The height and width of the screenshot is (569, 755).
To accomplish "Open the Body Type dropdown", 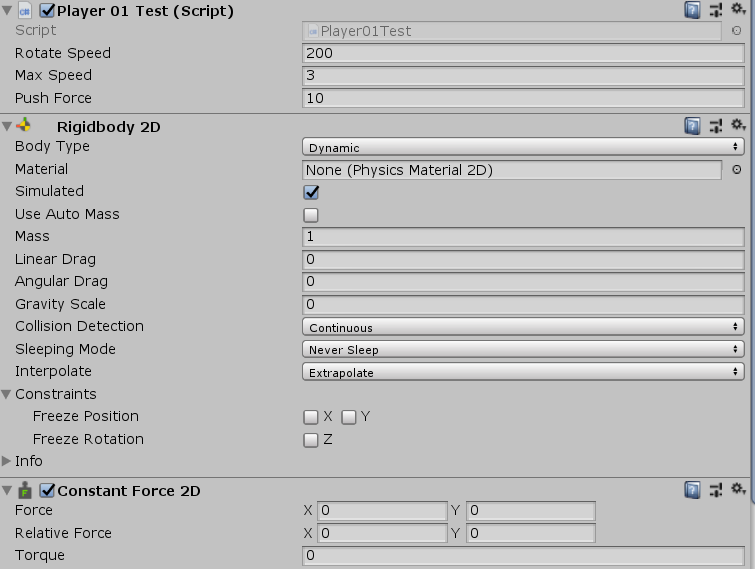I will 523,147.
